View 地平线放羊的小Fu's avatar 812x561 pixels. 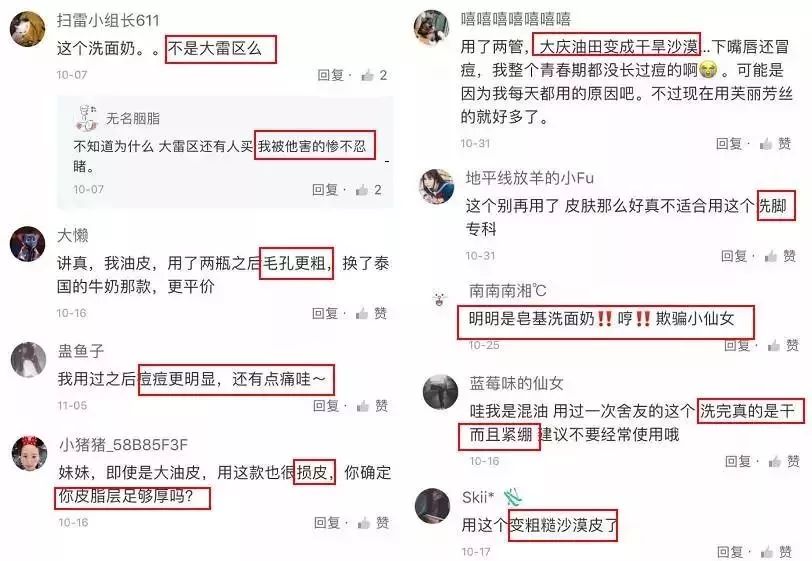(x=436, y=186)
